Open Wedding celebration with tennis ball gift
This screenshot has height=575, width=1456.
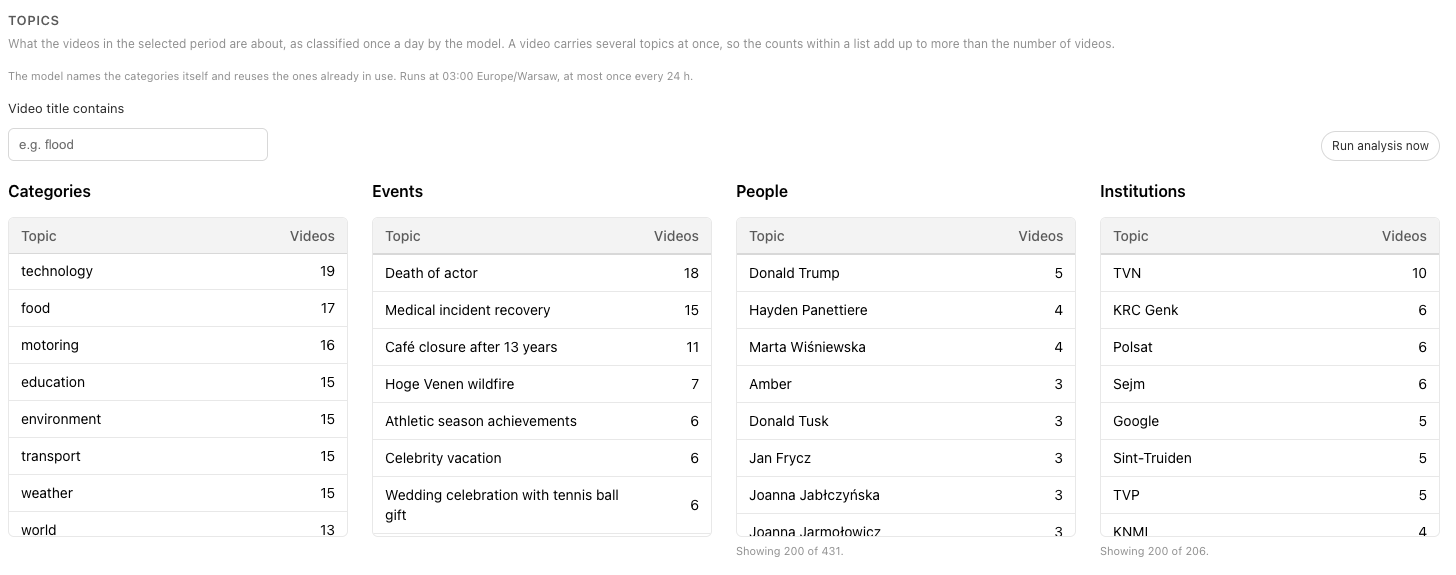click(x=542, y=505)
